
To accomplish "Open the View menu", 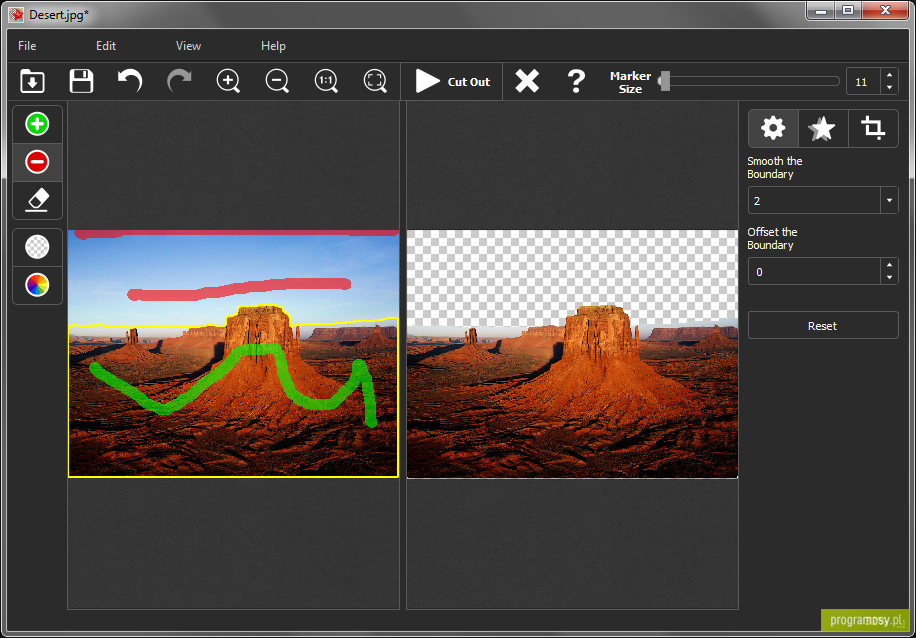I will point(188,46).
